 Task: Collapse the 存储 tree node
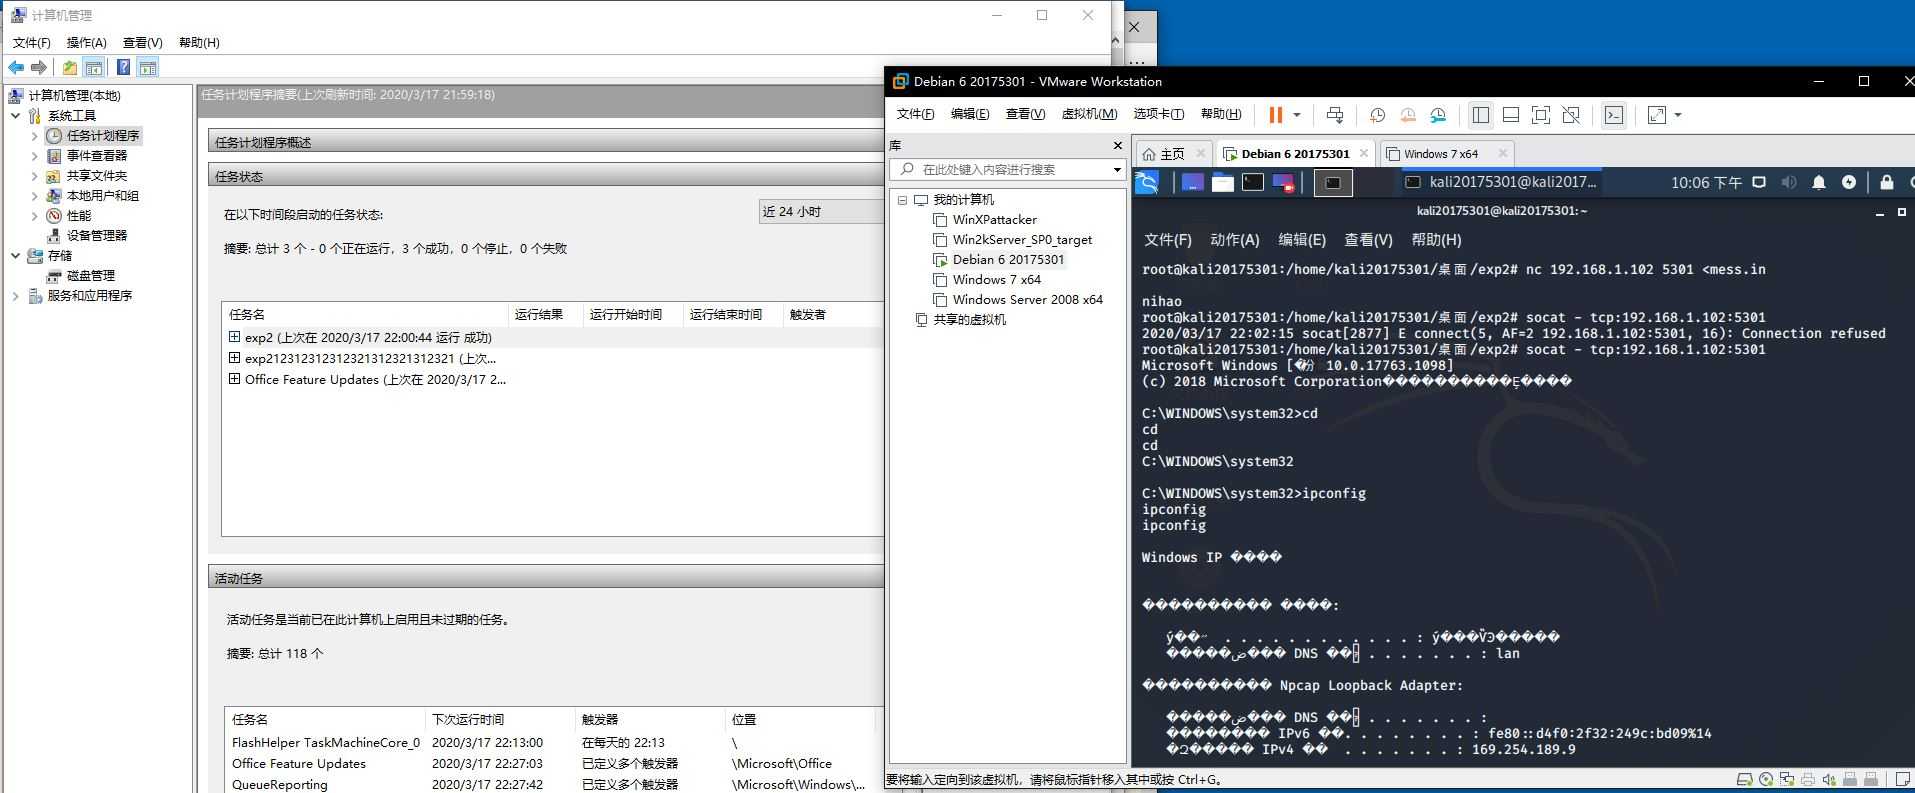[16, 256]
